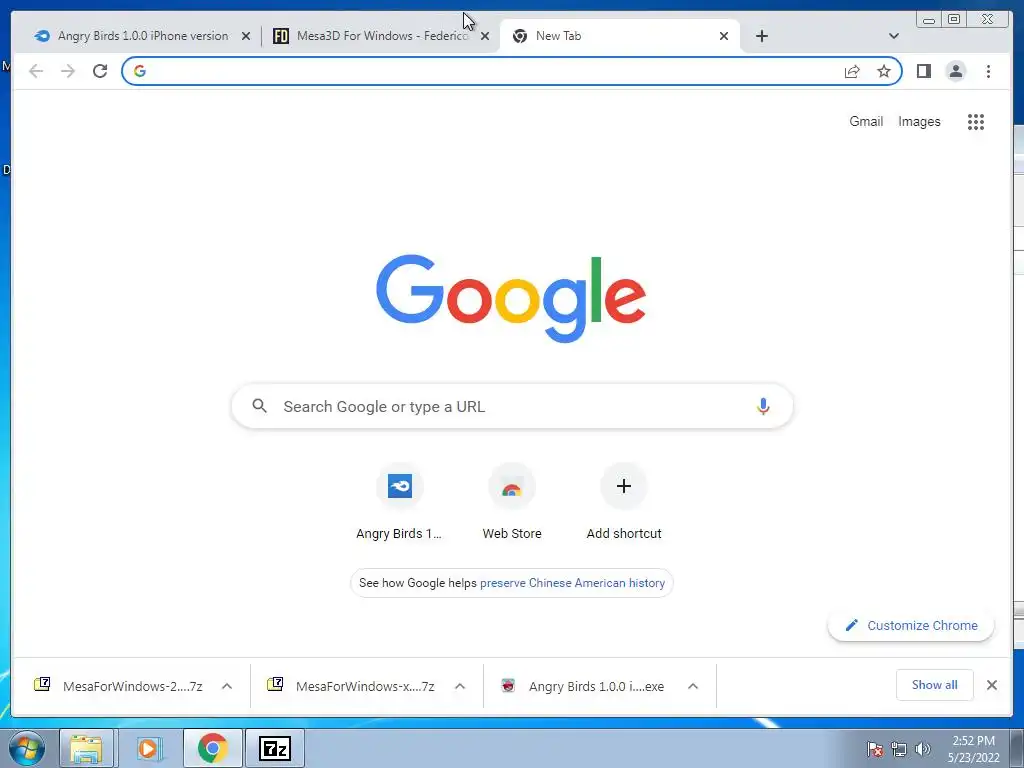Close the New Tab tab
Image resolution: width=1024 pixels, height=768 pixels.
click(x=724, y=36)
